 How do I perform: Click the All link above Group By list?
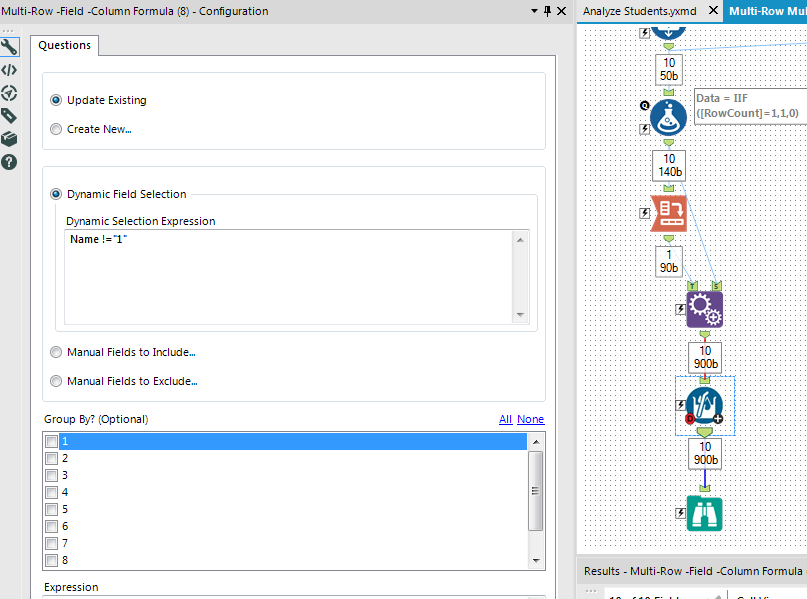pyautogui.click(x=506, y=419)
